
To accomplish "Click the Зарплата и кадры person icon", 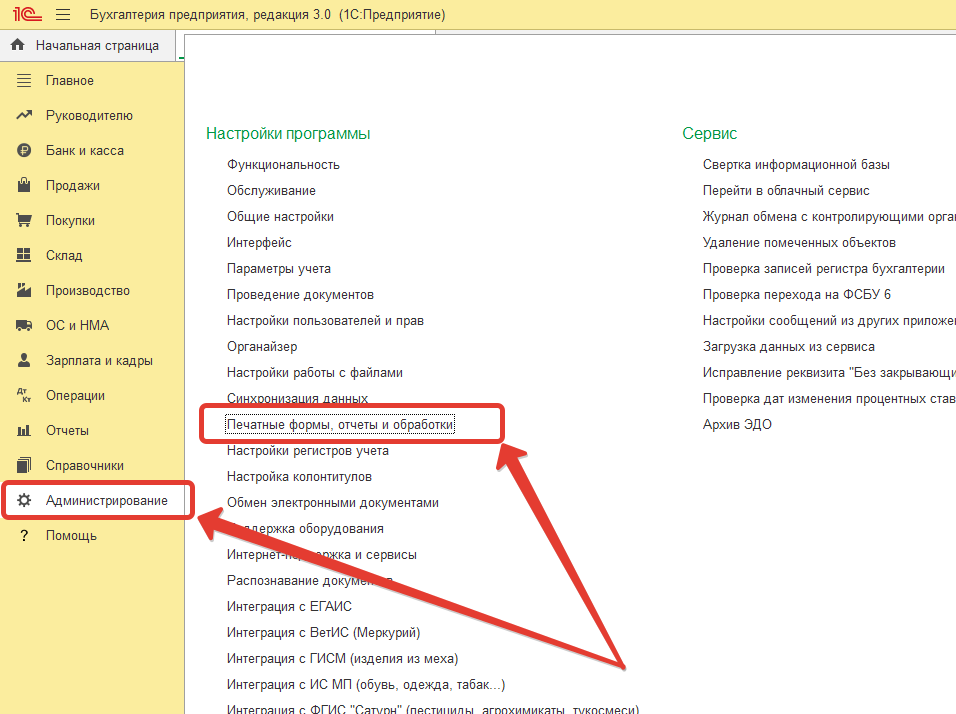I will 24,360.
